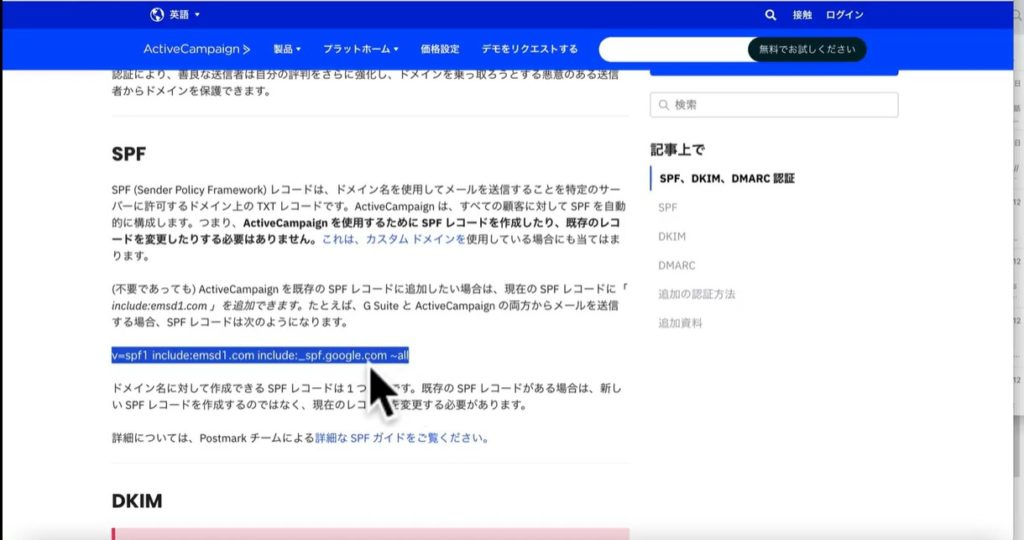Image resolution: width=1024 pixels, height=540 pixels.
Task: Expand the プラットフォーム menu dropdown
Action: click(360, 49)
